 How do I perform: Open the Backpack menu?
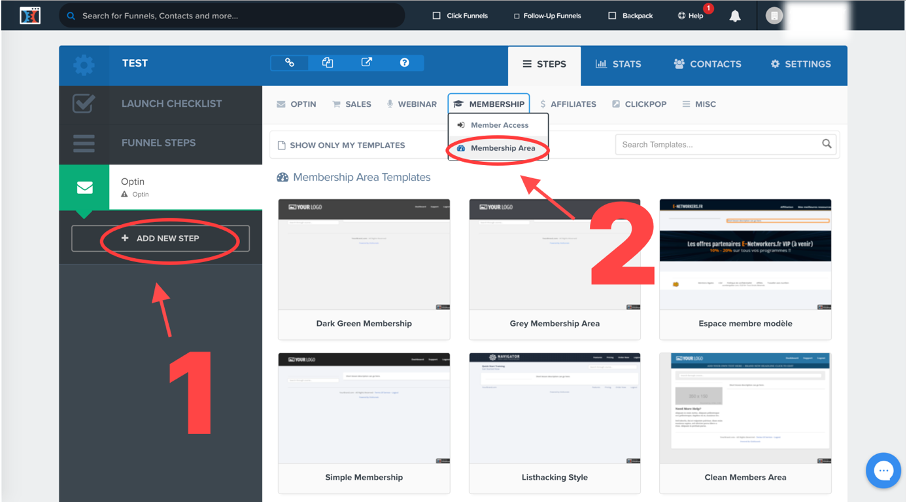point(630,16)
